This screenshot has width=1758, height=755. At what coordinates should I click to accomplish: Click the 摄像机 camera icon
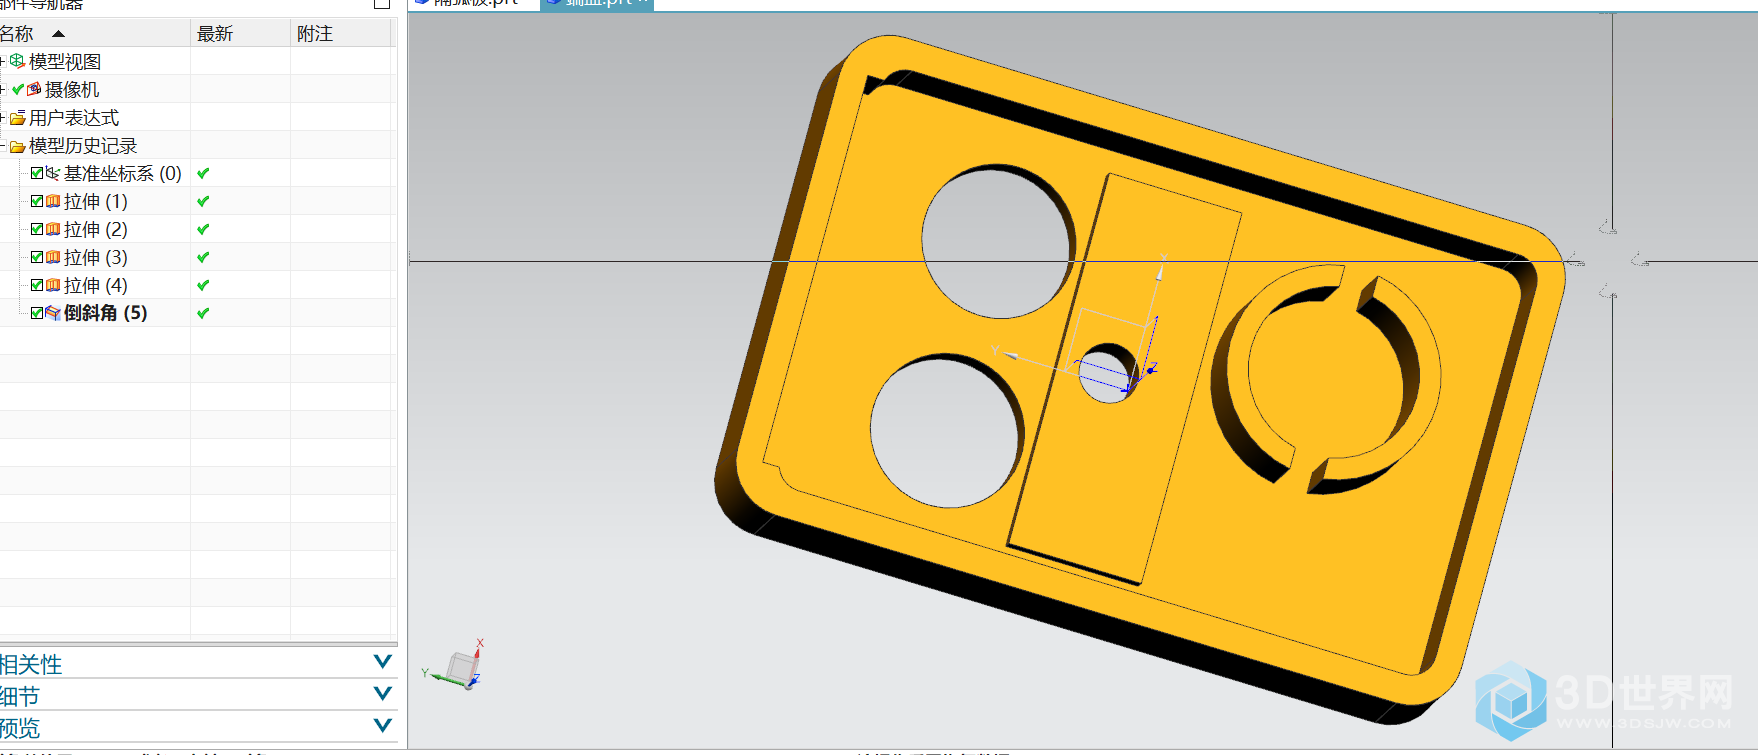point(34,89)
